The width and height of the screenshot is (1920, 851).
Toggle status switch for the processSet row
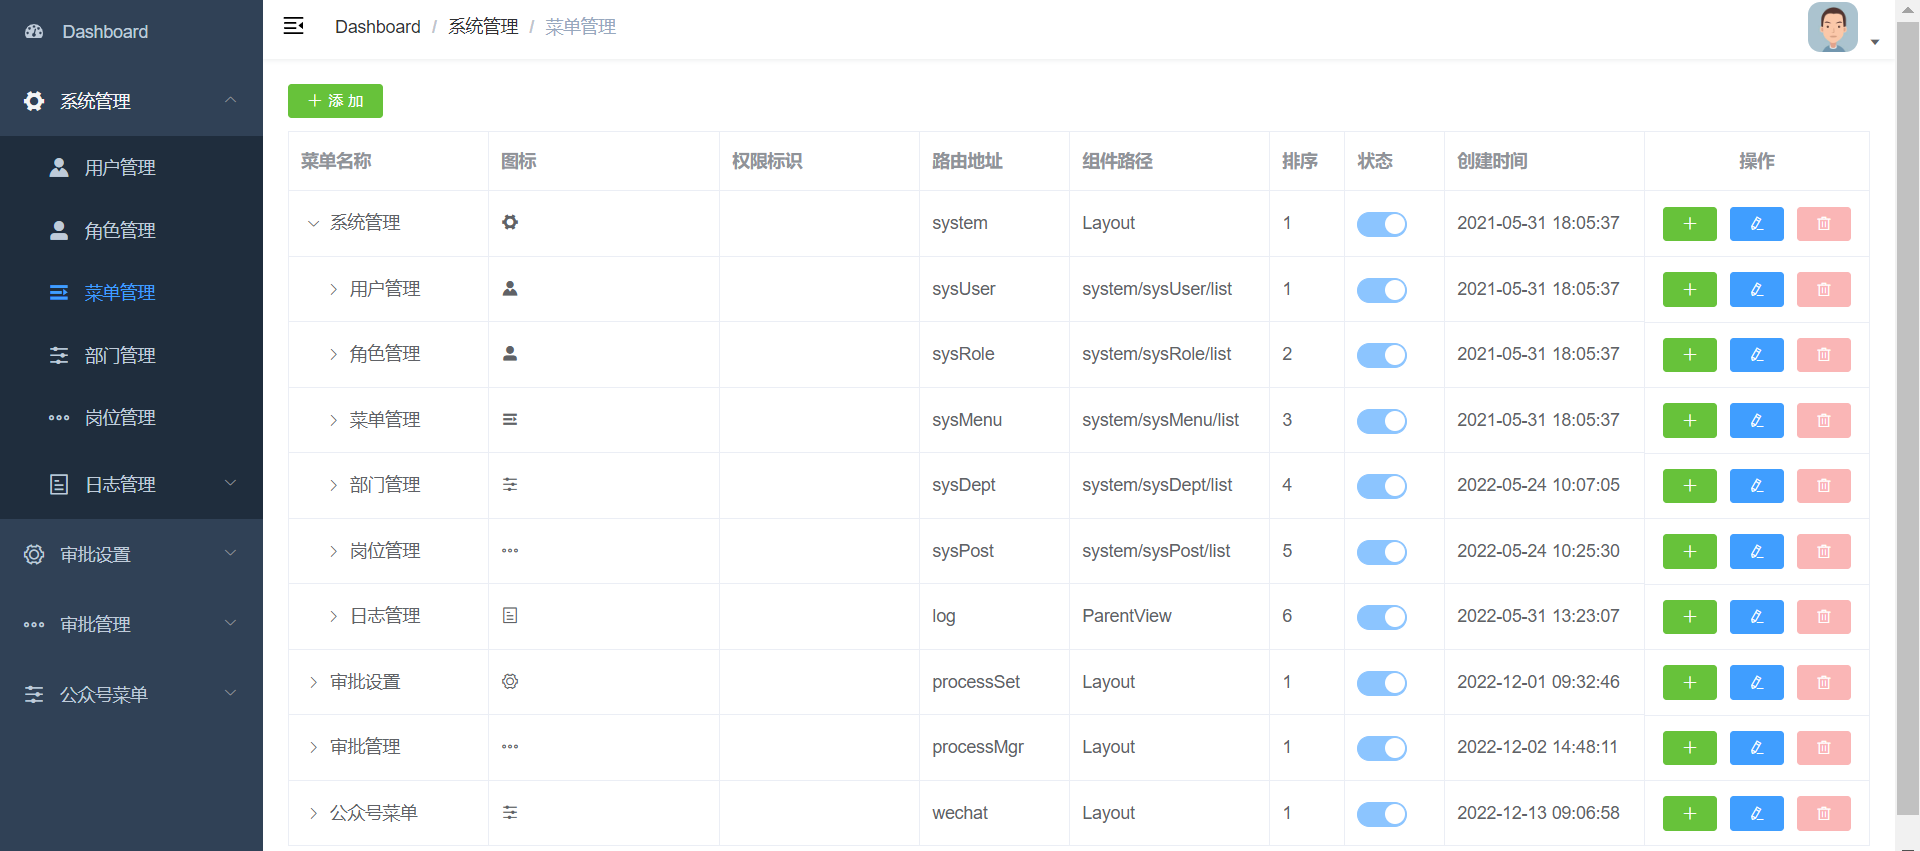point(1382,683)
